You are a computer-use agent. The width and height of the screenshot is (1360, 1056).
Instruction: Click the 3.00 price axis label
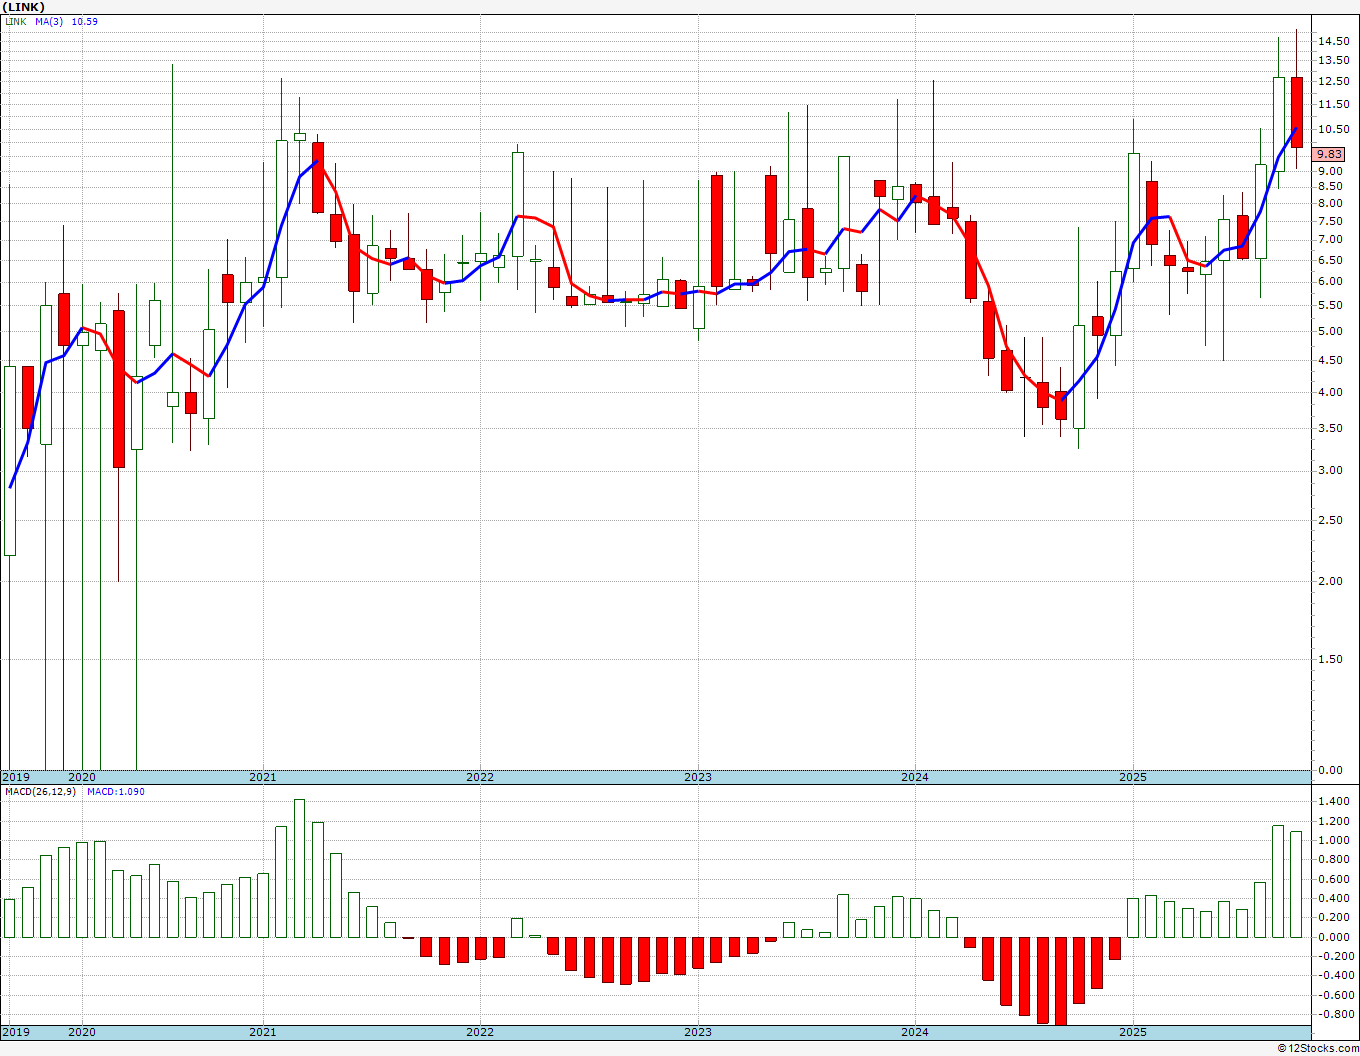[x=1330, y=470]
